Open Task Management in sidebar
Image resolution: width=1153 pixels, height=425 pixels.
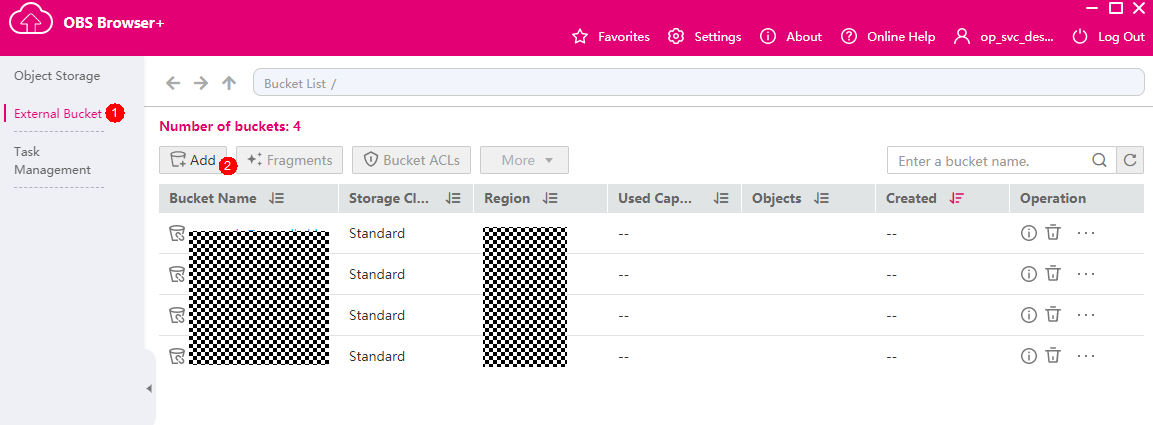click(52, 161)
